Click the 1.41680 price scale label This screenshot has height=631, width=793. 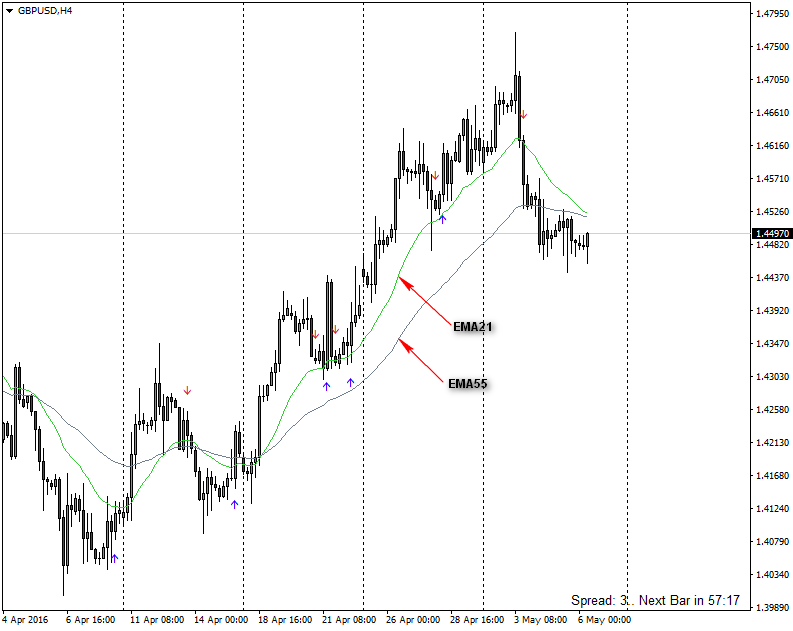pyautogui.click(x=772, y=476)
